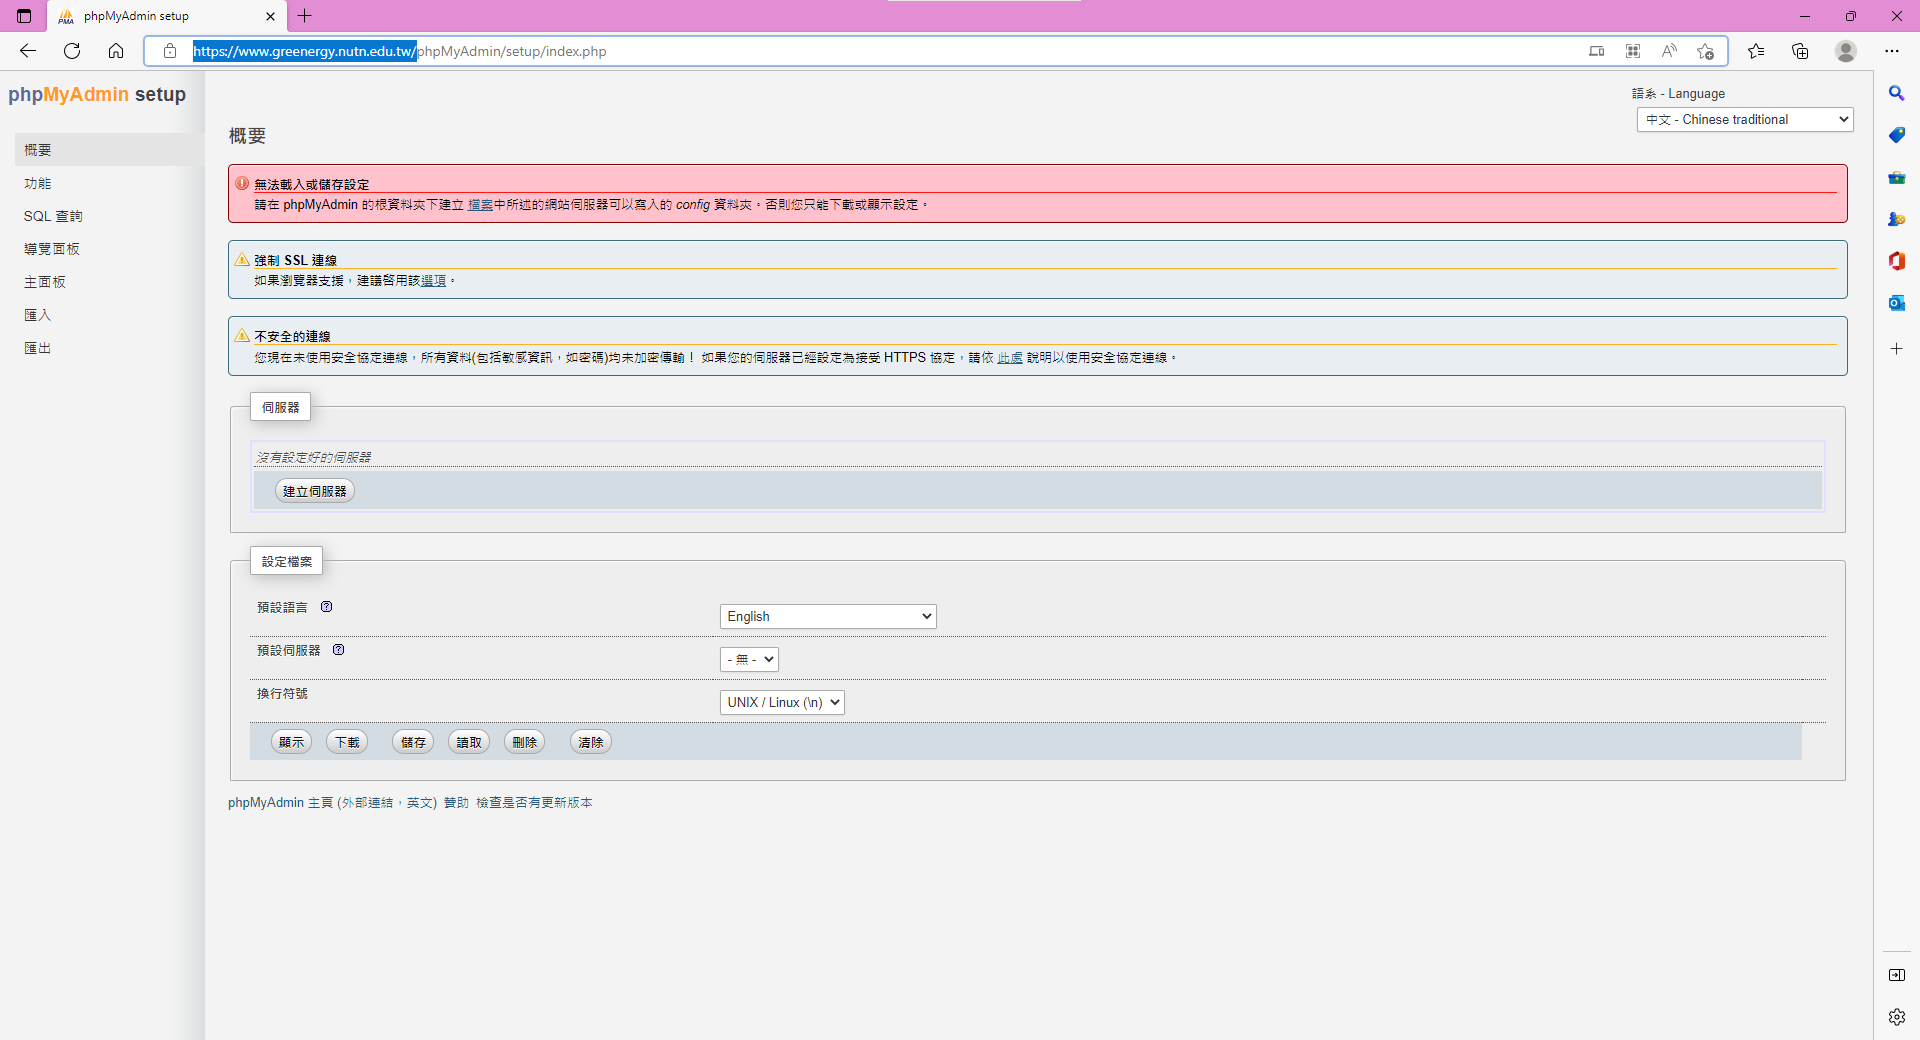The width and height of the screenshot is (1920, 1040).
Task: Reload the page with the refresh icon
Action: click(72, 51)
